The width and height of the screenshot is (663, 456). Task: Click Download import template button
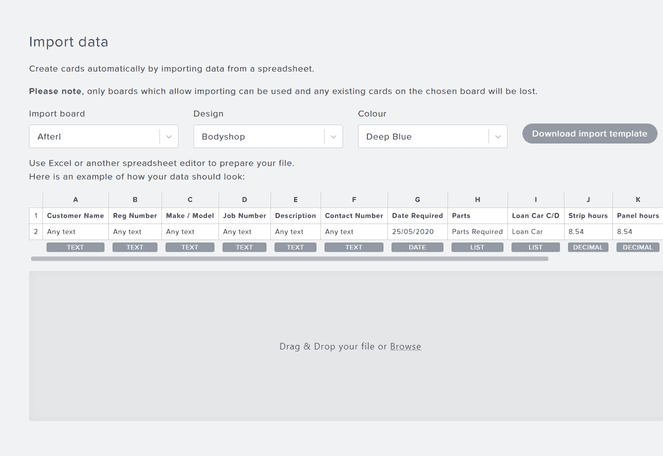(589, 134)
